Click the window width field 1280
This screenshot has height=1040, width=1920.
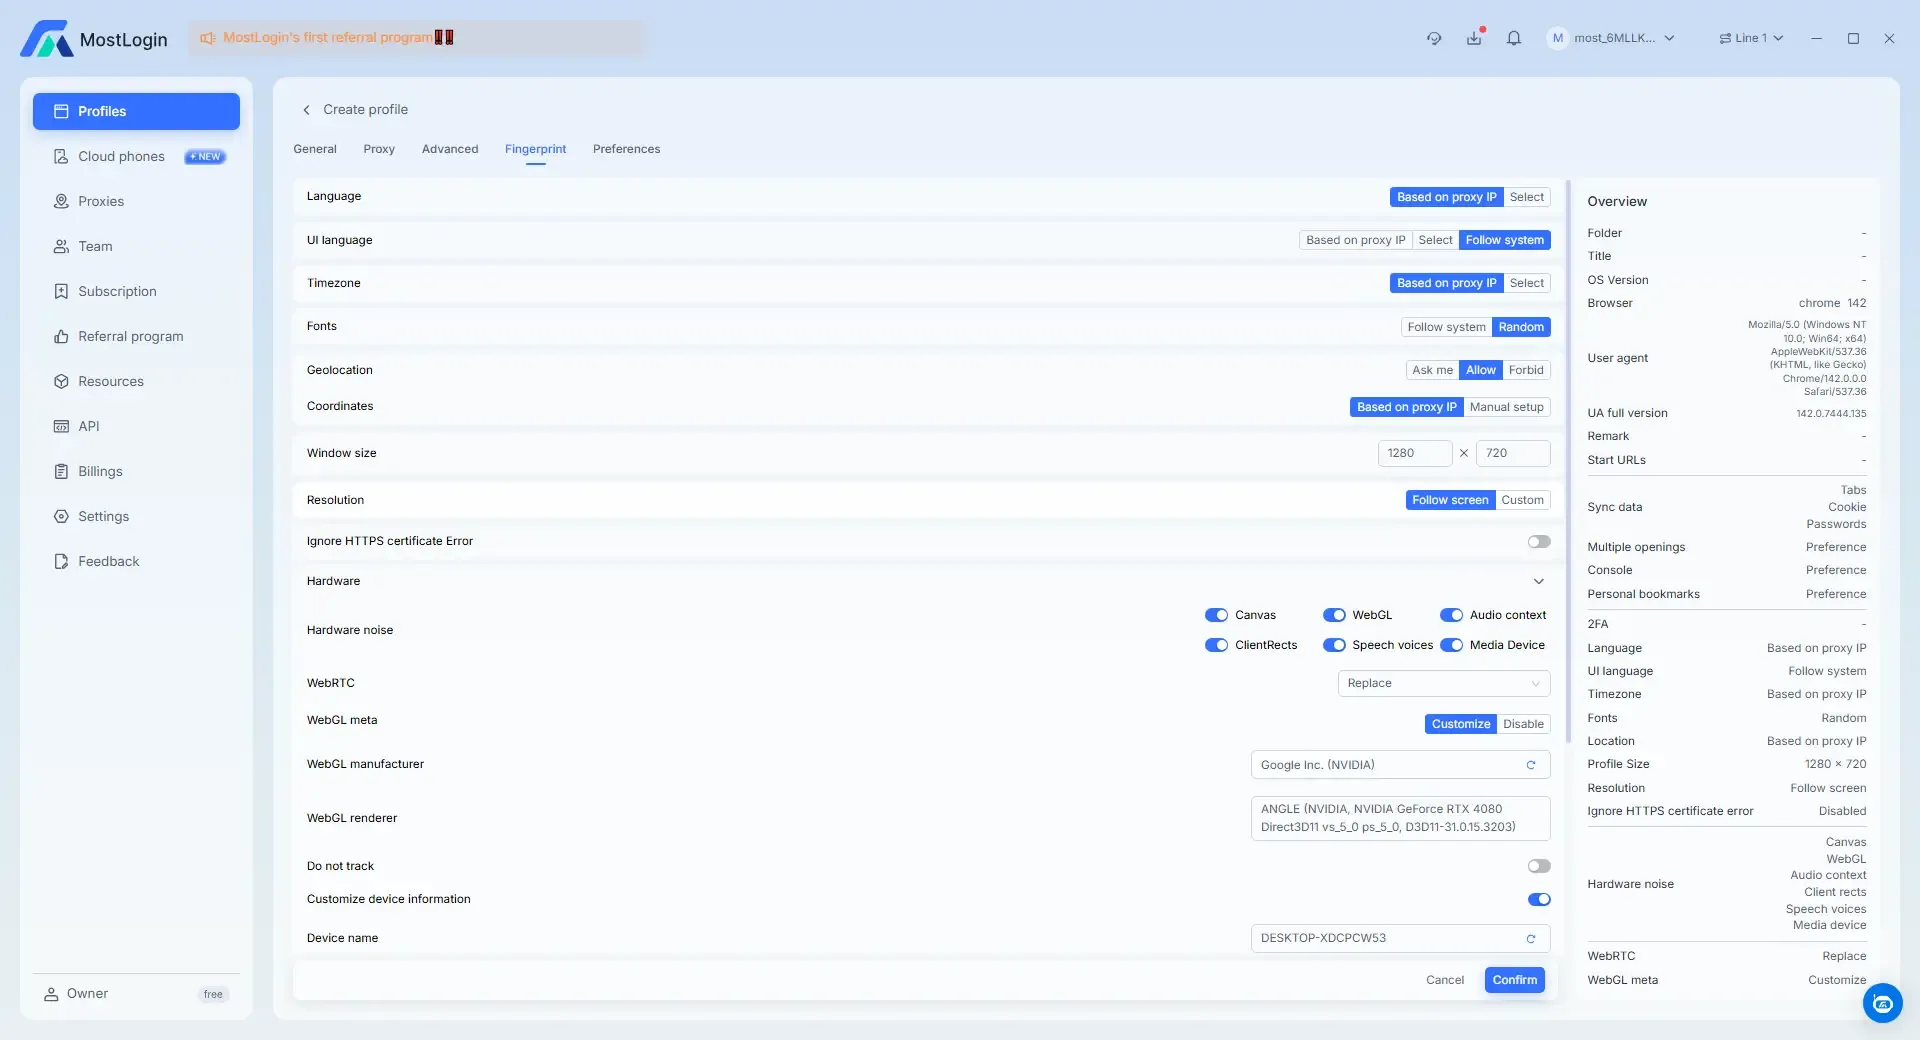tap(1414, 453)
